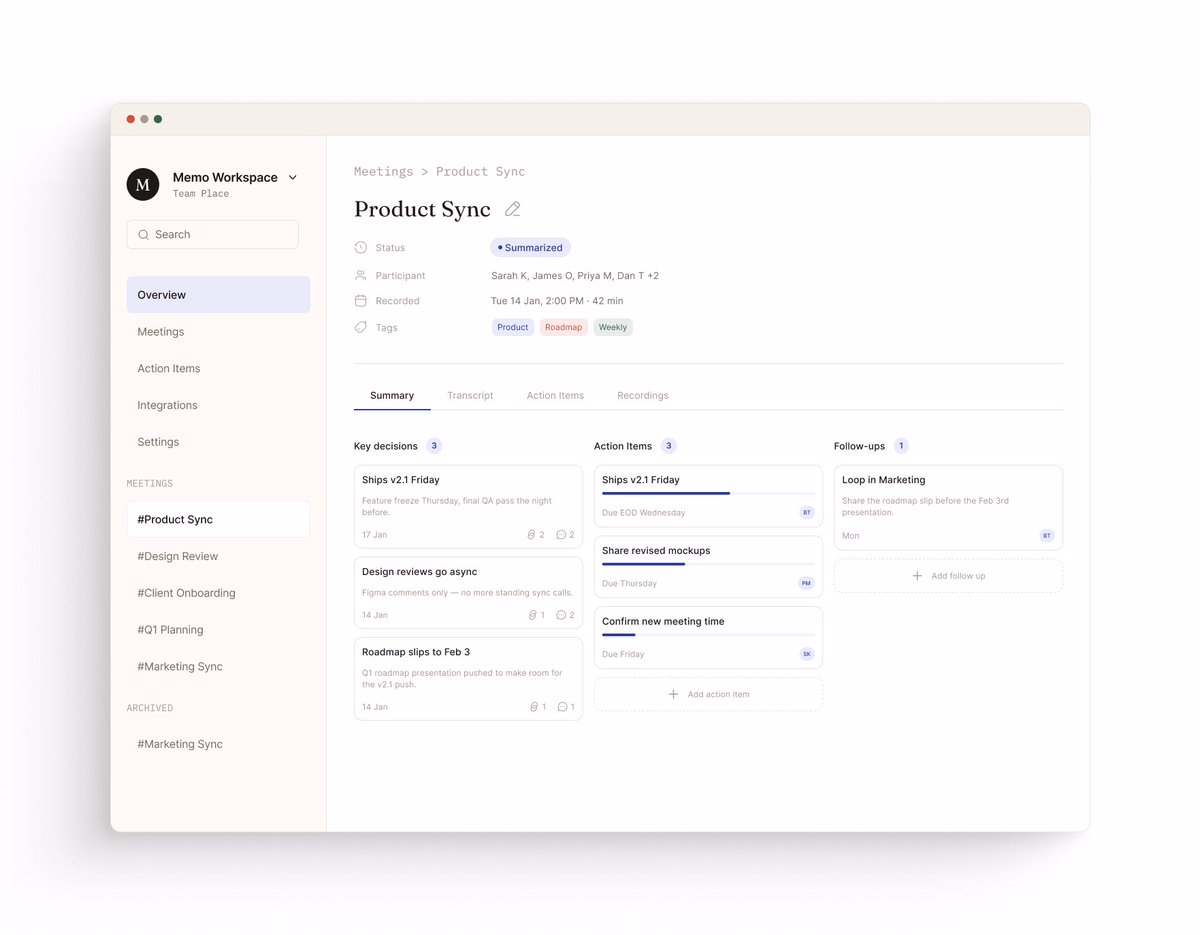The width and height of the screenshot is (1200, 935).
Task: Open the Recordings tab
Action: tap(643, 396)
